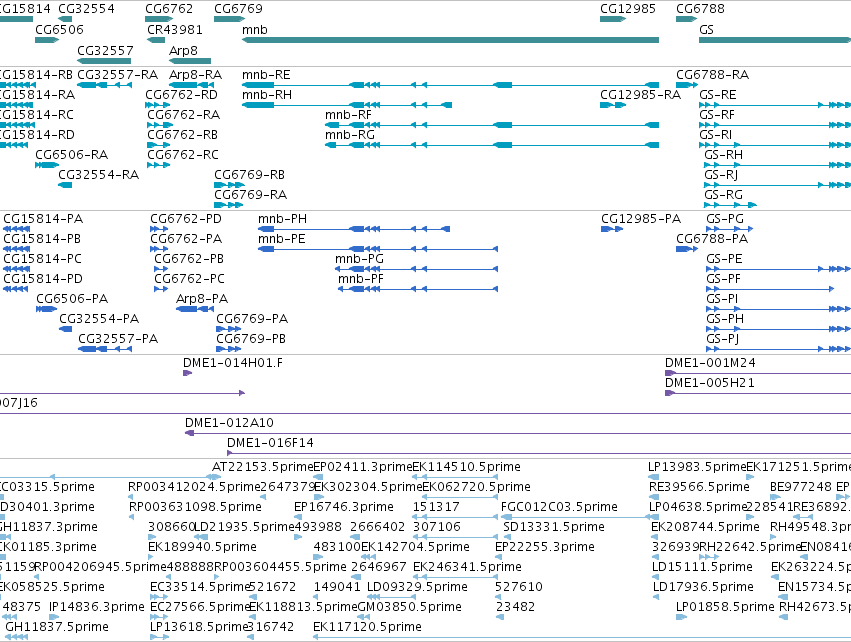Click transcript mnb-RF label
Image resolution: width=851 pixels, height=642 pixels.
348,115
